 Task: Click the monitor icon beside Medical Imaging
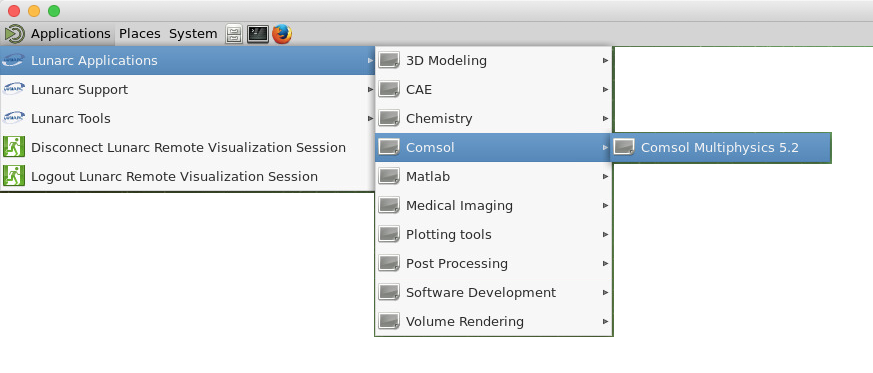[389, 205]
